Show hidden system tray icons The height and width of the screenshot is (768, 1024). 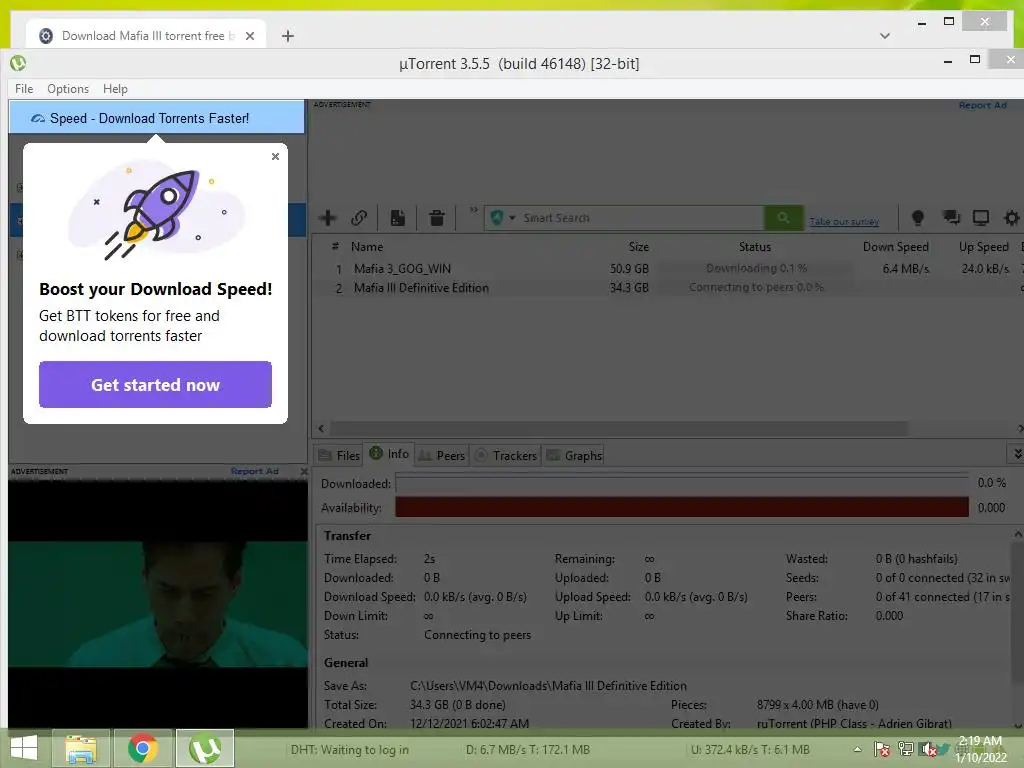(857, 749)
